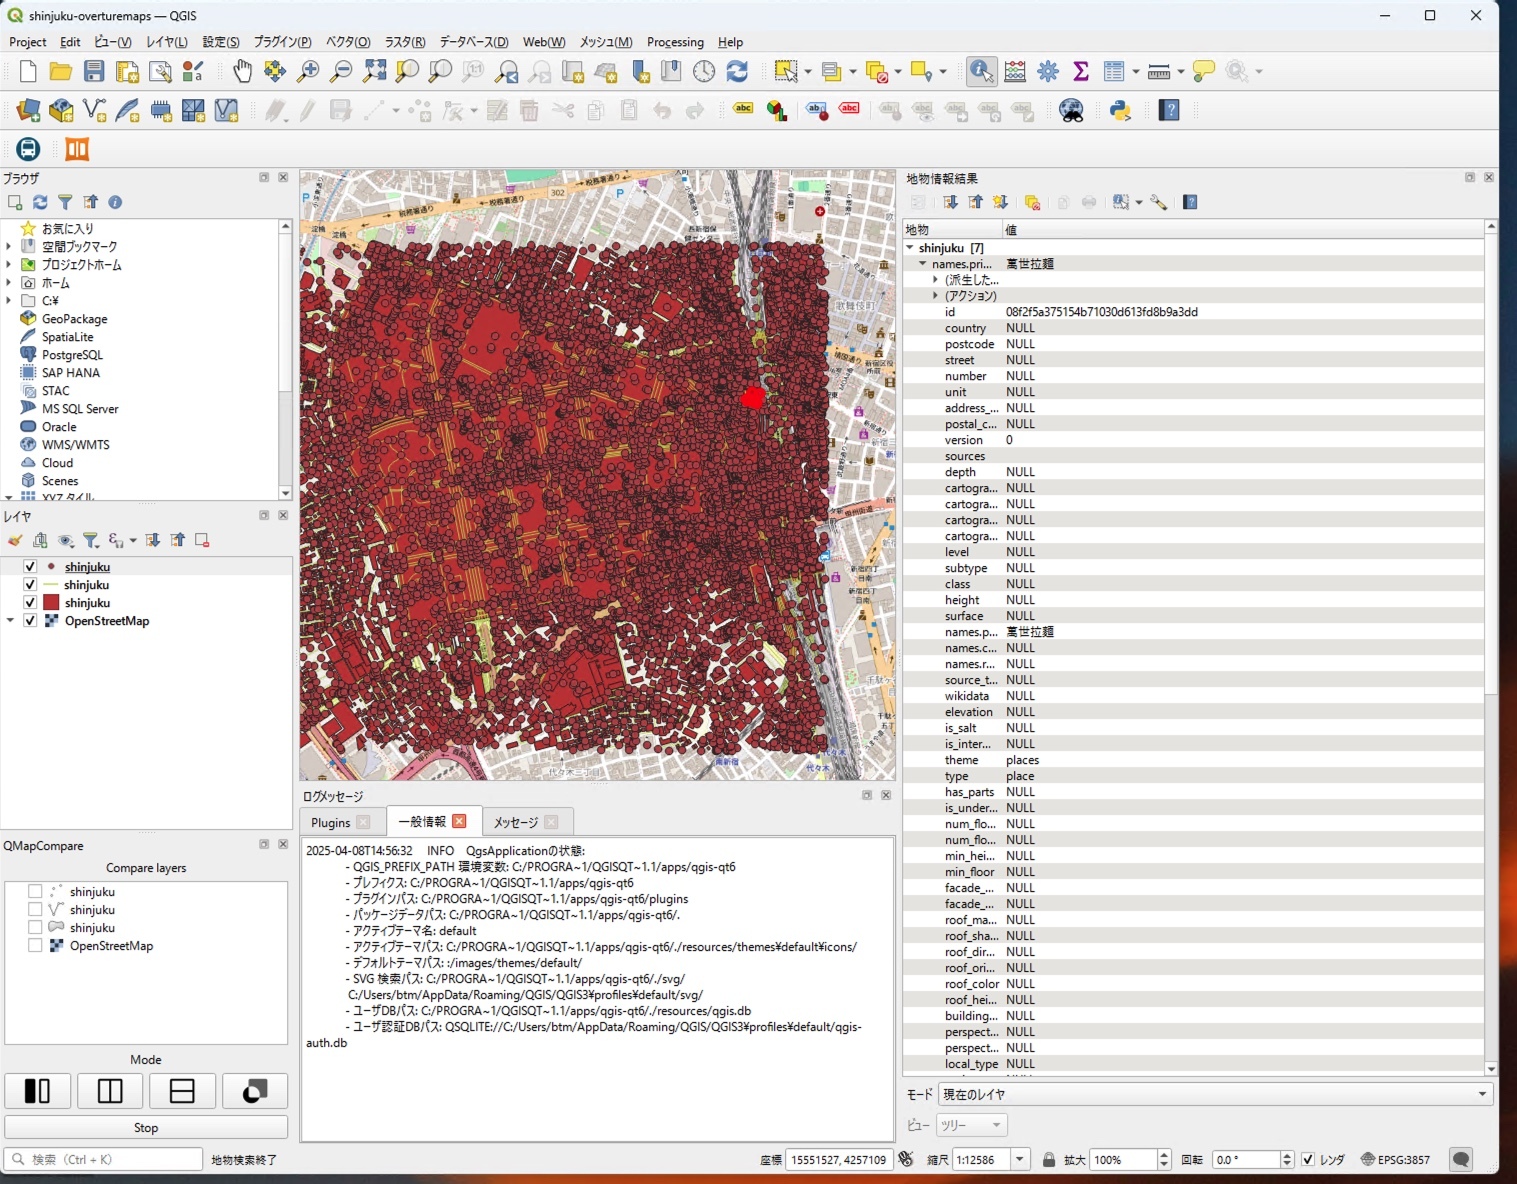Click the 検索 (Ctrl + K) locator search box
Viewport: 1517px width, 1184px height.
pyautogui.click(x=104, y=1159)
